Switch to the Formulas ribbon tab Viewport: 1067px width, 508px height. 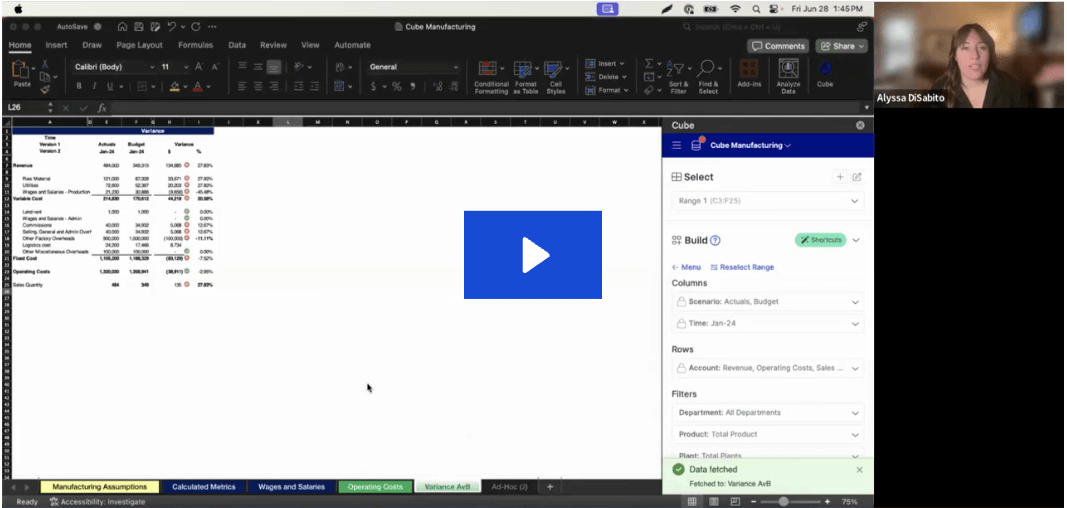pyautogui.click(x=195, y=45)
